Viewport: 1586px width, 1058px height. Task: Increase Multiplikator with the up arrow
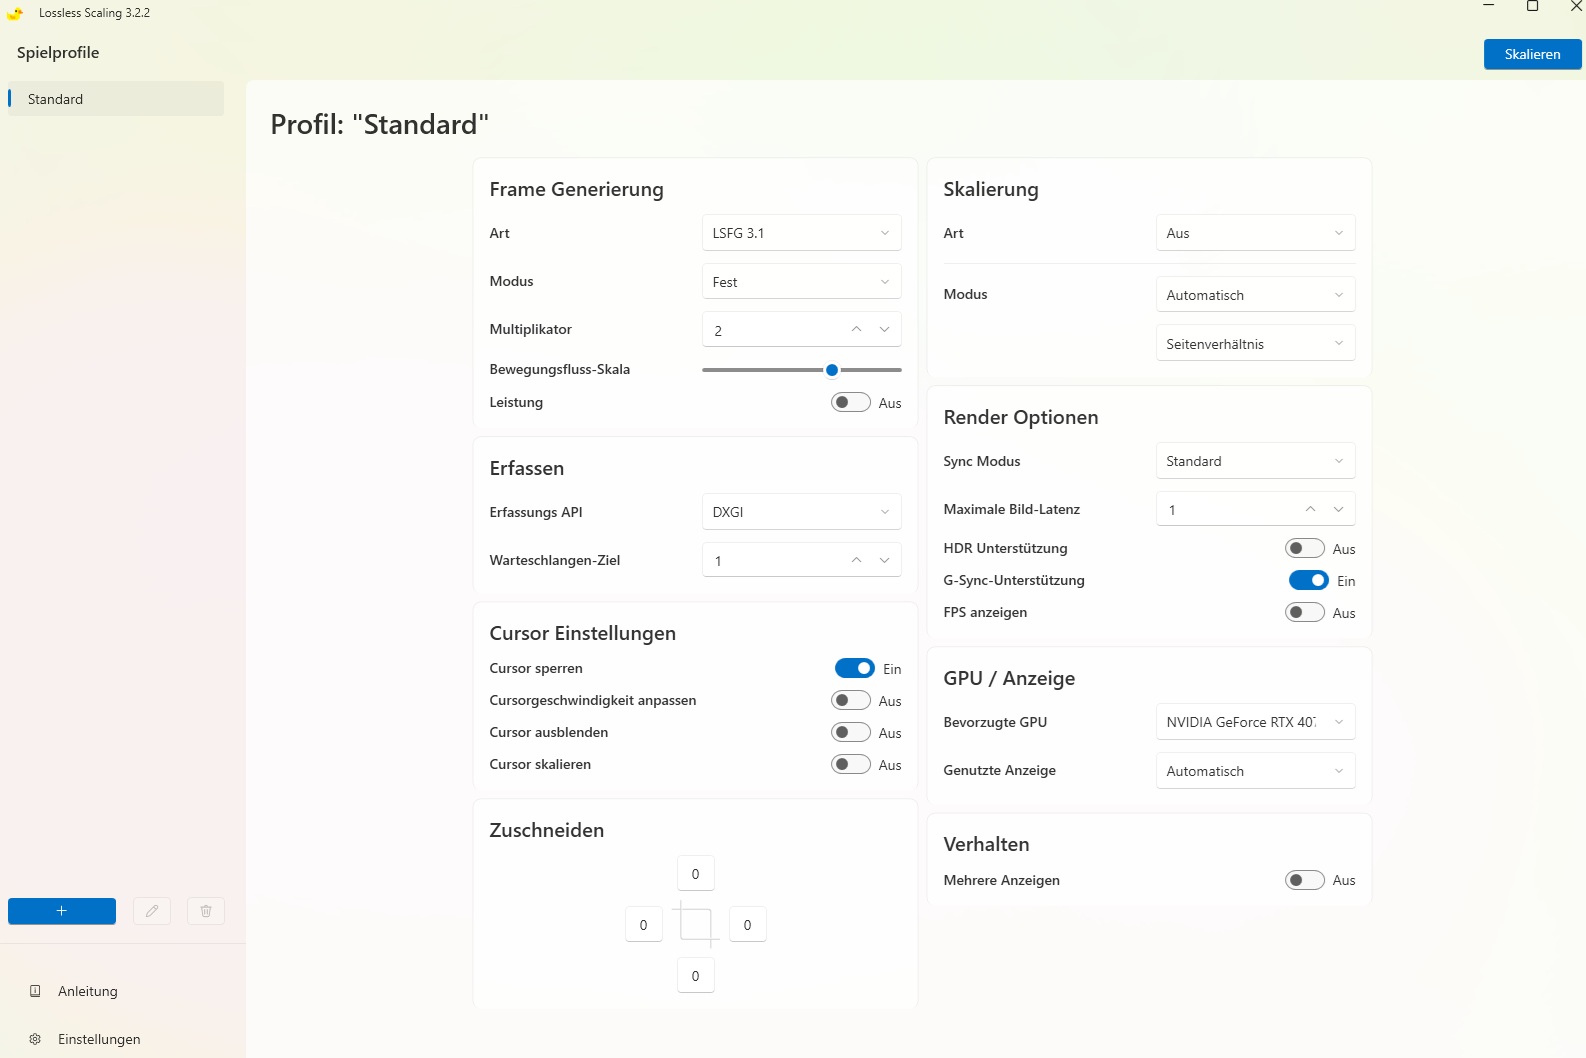point(856,329)
